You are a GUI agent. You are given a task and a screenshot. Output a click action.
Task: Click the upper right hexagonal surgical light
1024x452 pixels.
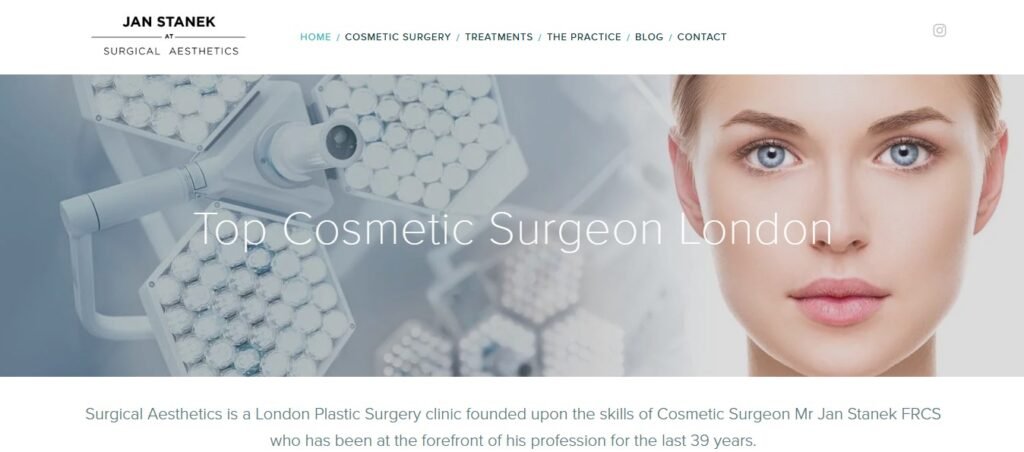tap(420, 140)
